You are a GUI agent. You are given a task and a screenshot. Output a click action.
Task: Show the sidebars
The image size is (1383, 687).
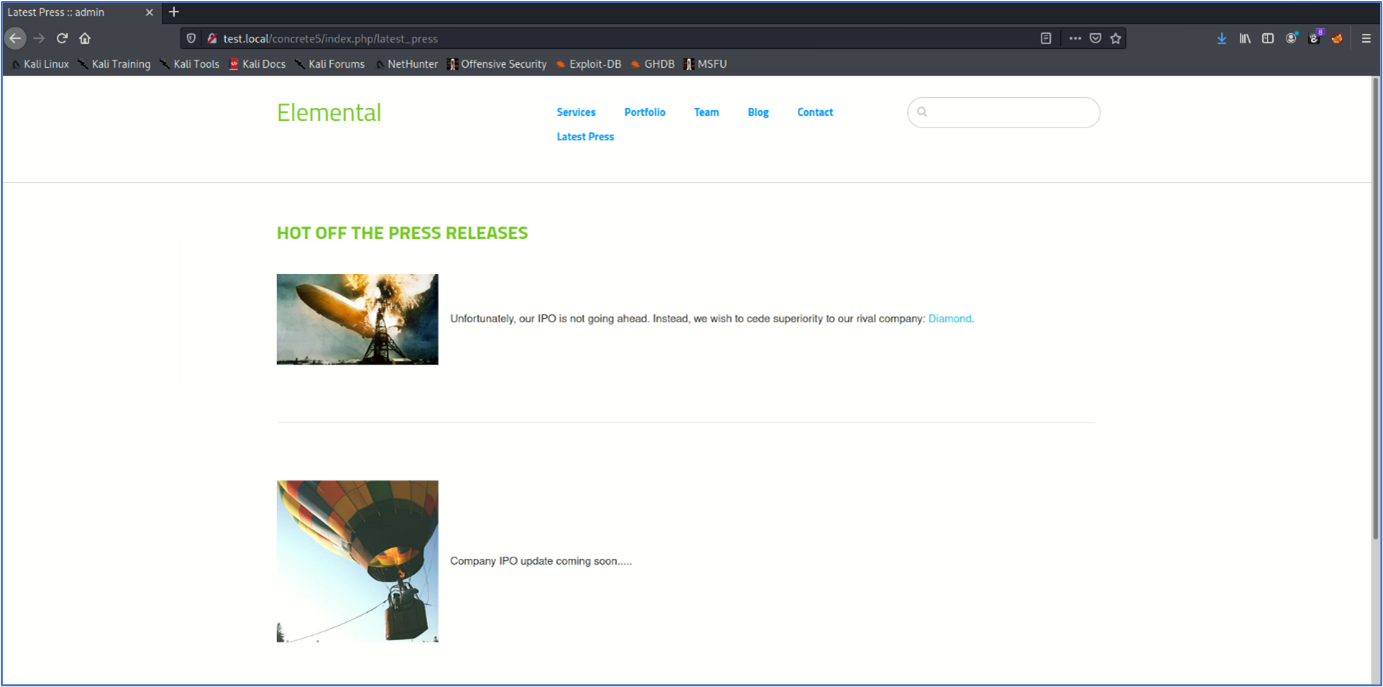[x=1268, y=38]
